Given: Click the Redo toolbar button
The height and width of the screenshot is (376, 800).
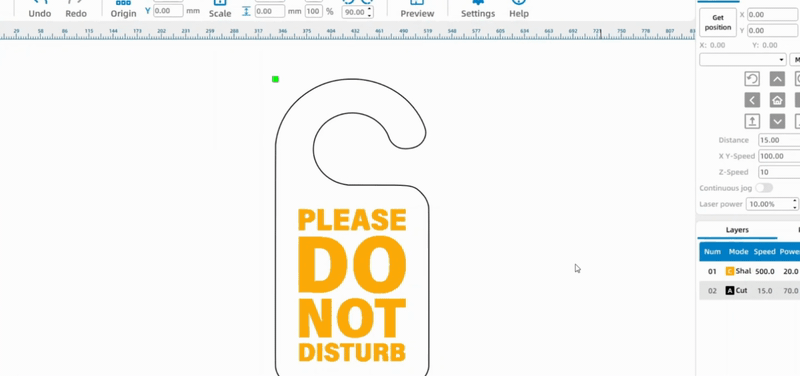Looking at the screenshot, I should [x=76, y=9].
